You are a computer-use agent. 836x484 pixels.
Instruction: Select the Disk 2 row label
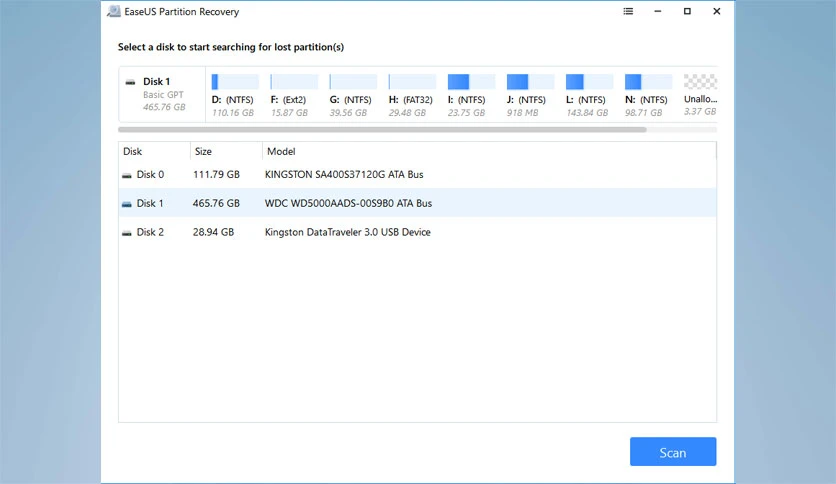click(x=150, y=232)
